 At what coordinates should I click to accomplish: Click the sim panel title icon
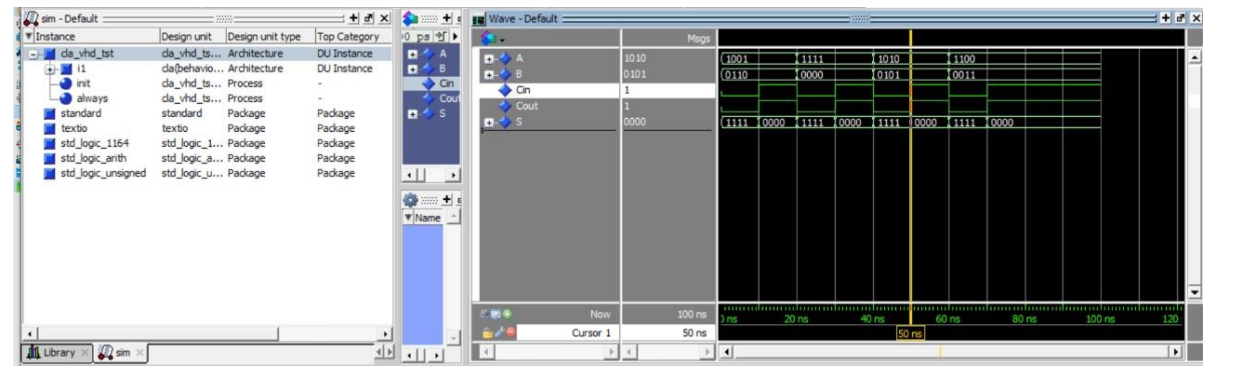click(x=30, y=19)
